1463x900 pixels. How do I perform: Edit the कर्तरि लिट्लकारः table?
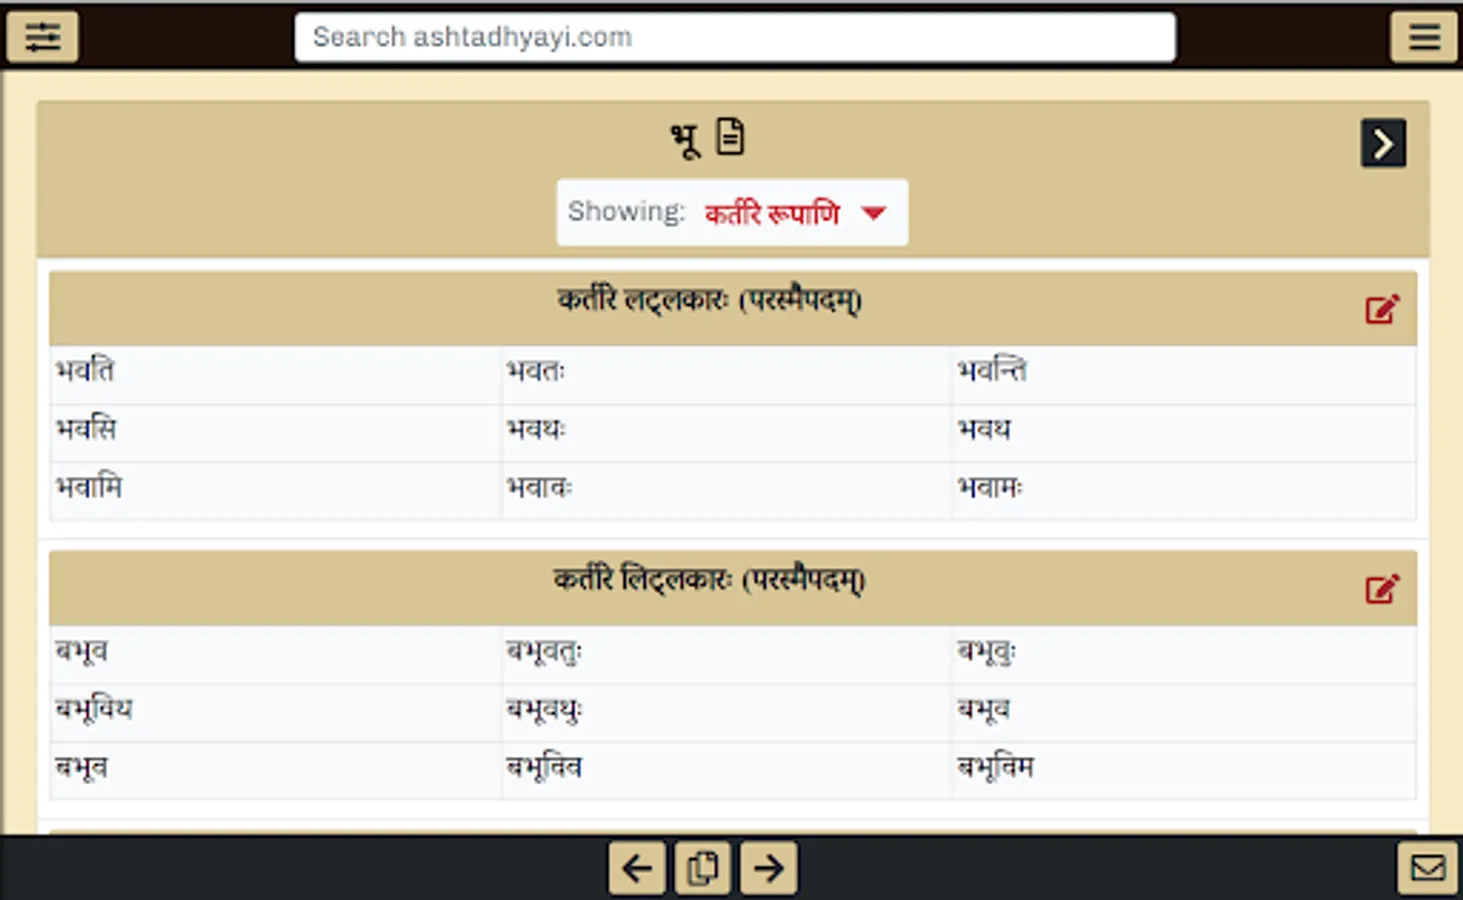1381,590
